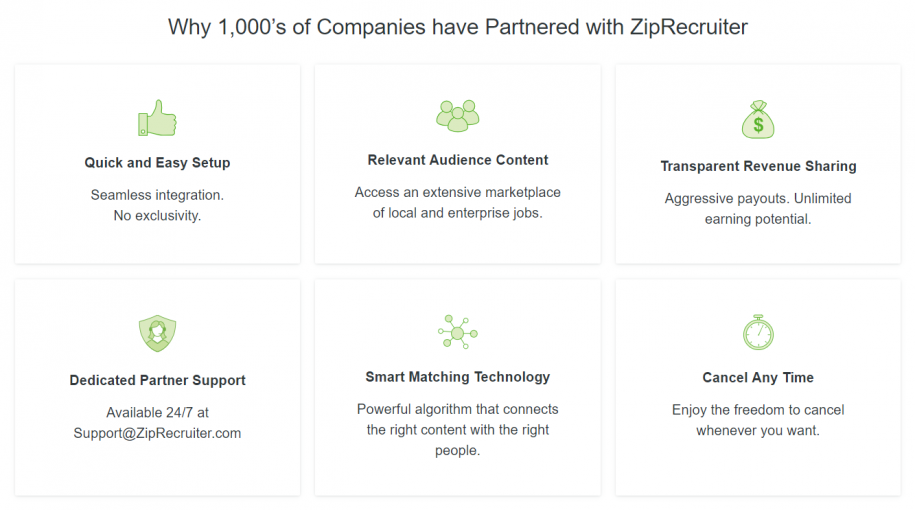The height and width of the screenshot is (510, 915).
Task: Click the stopwatch Cancel Any Time icon
Action: click(x=758, y=332)
